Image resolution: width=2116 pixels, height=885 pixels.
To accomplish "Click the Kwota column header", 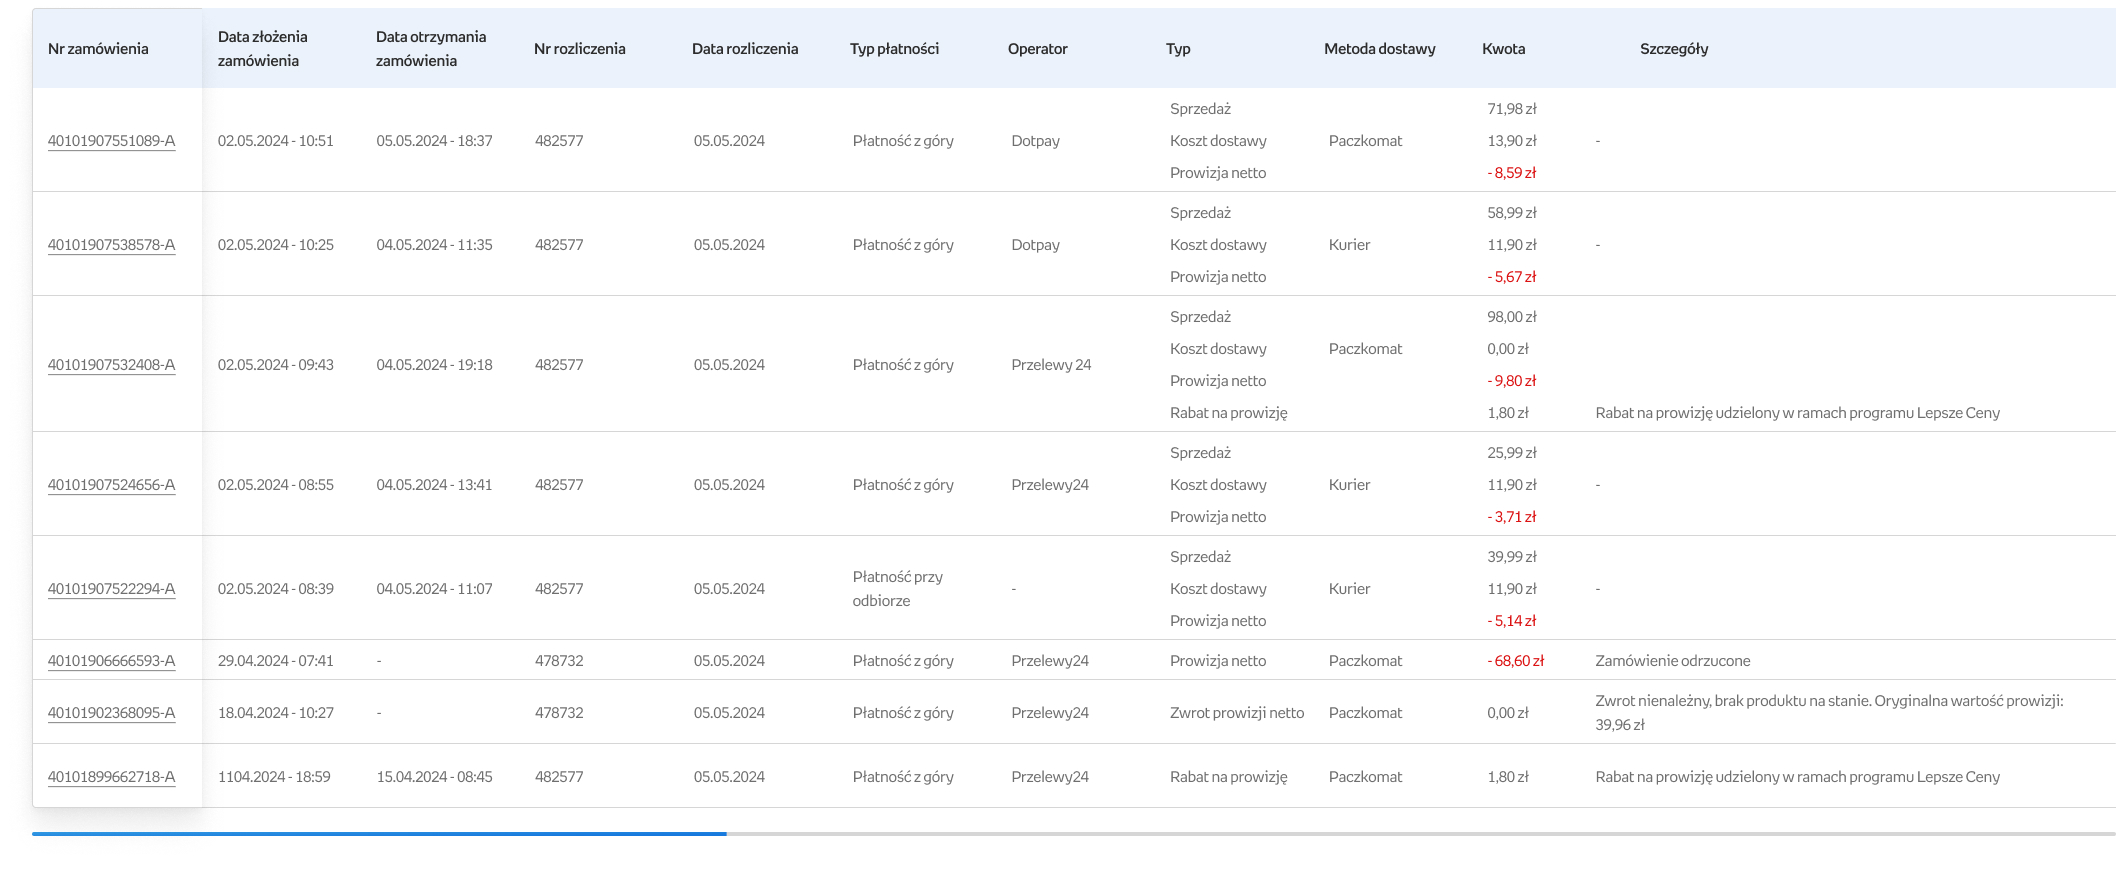I will point(1503,49).
